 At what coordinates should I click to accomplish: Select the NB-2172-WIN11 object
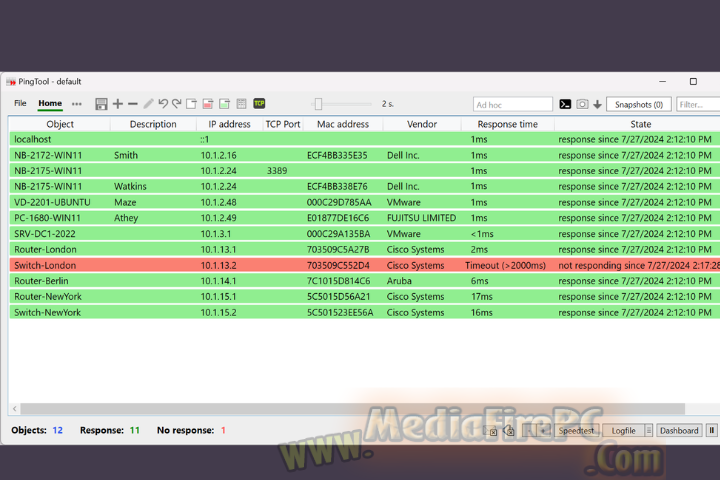pyautogui.click(x=48, y=155)
